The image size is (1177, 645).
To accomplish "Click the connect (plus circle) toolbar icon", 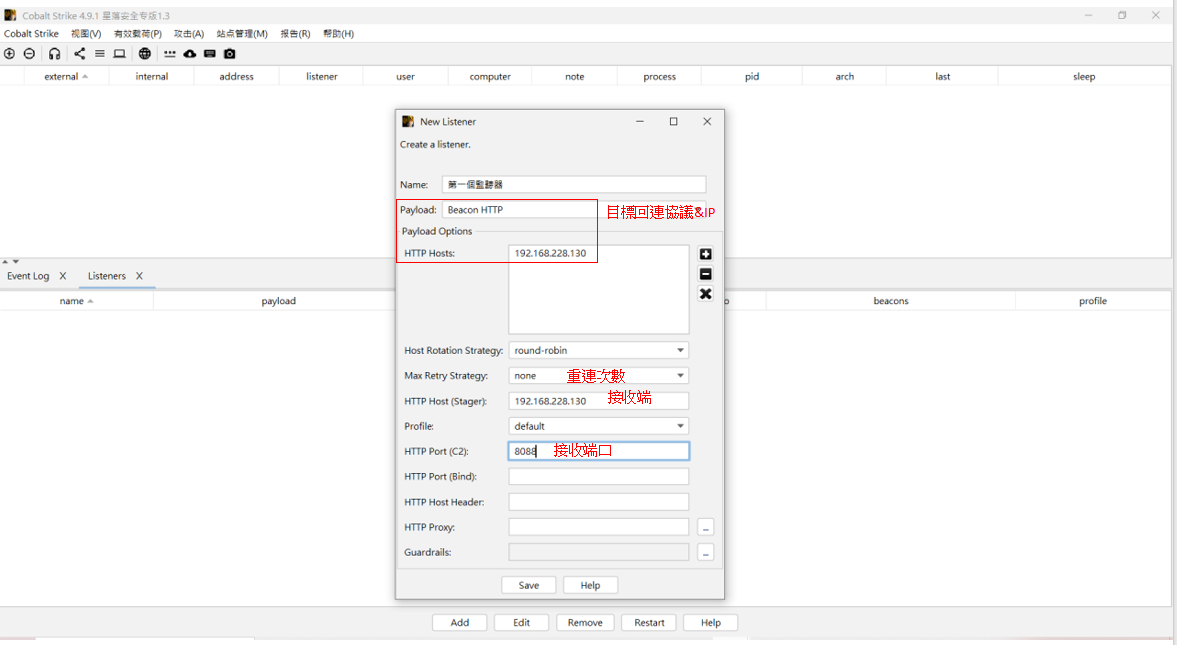I will click(x=10, y=53).
